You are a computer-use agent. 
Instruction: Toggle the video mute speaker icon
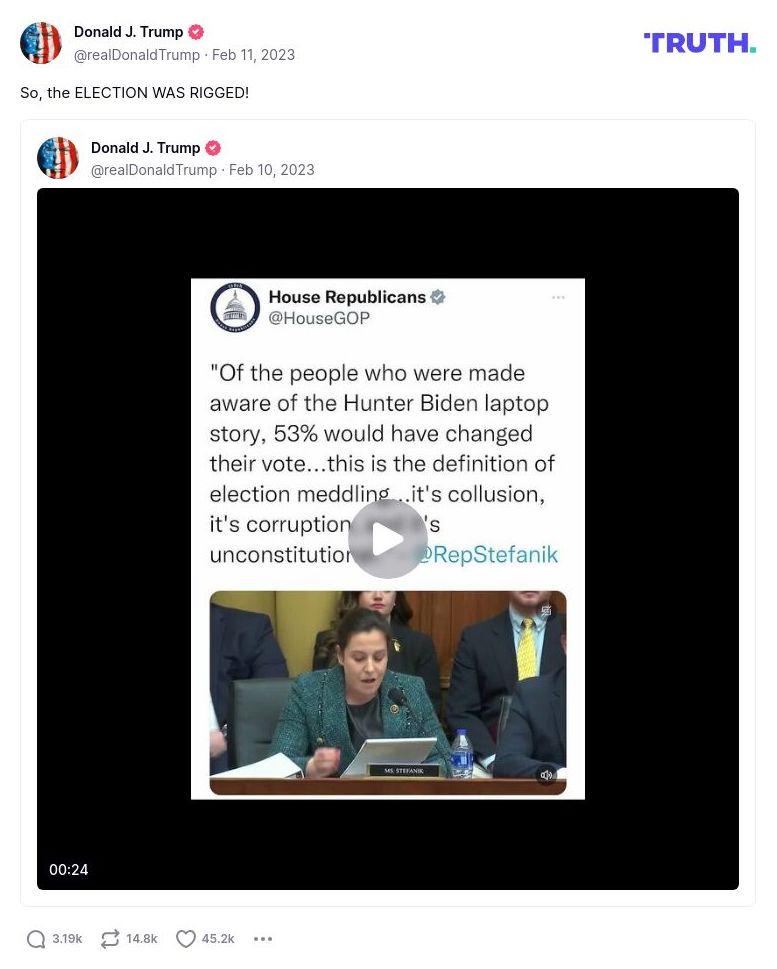click(546, 775)
